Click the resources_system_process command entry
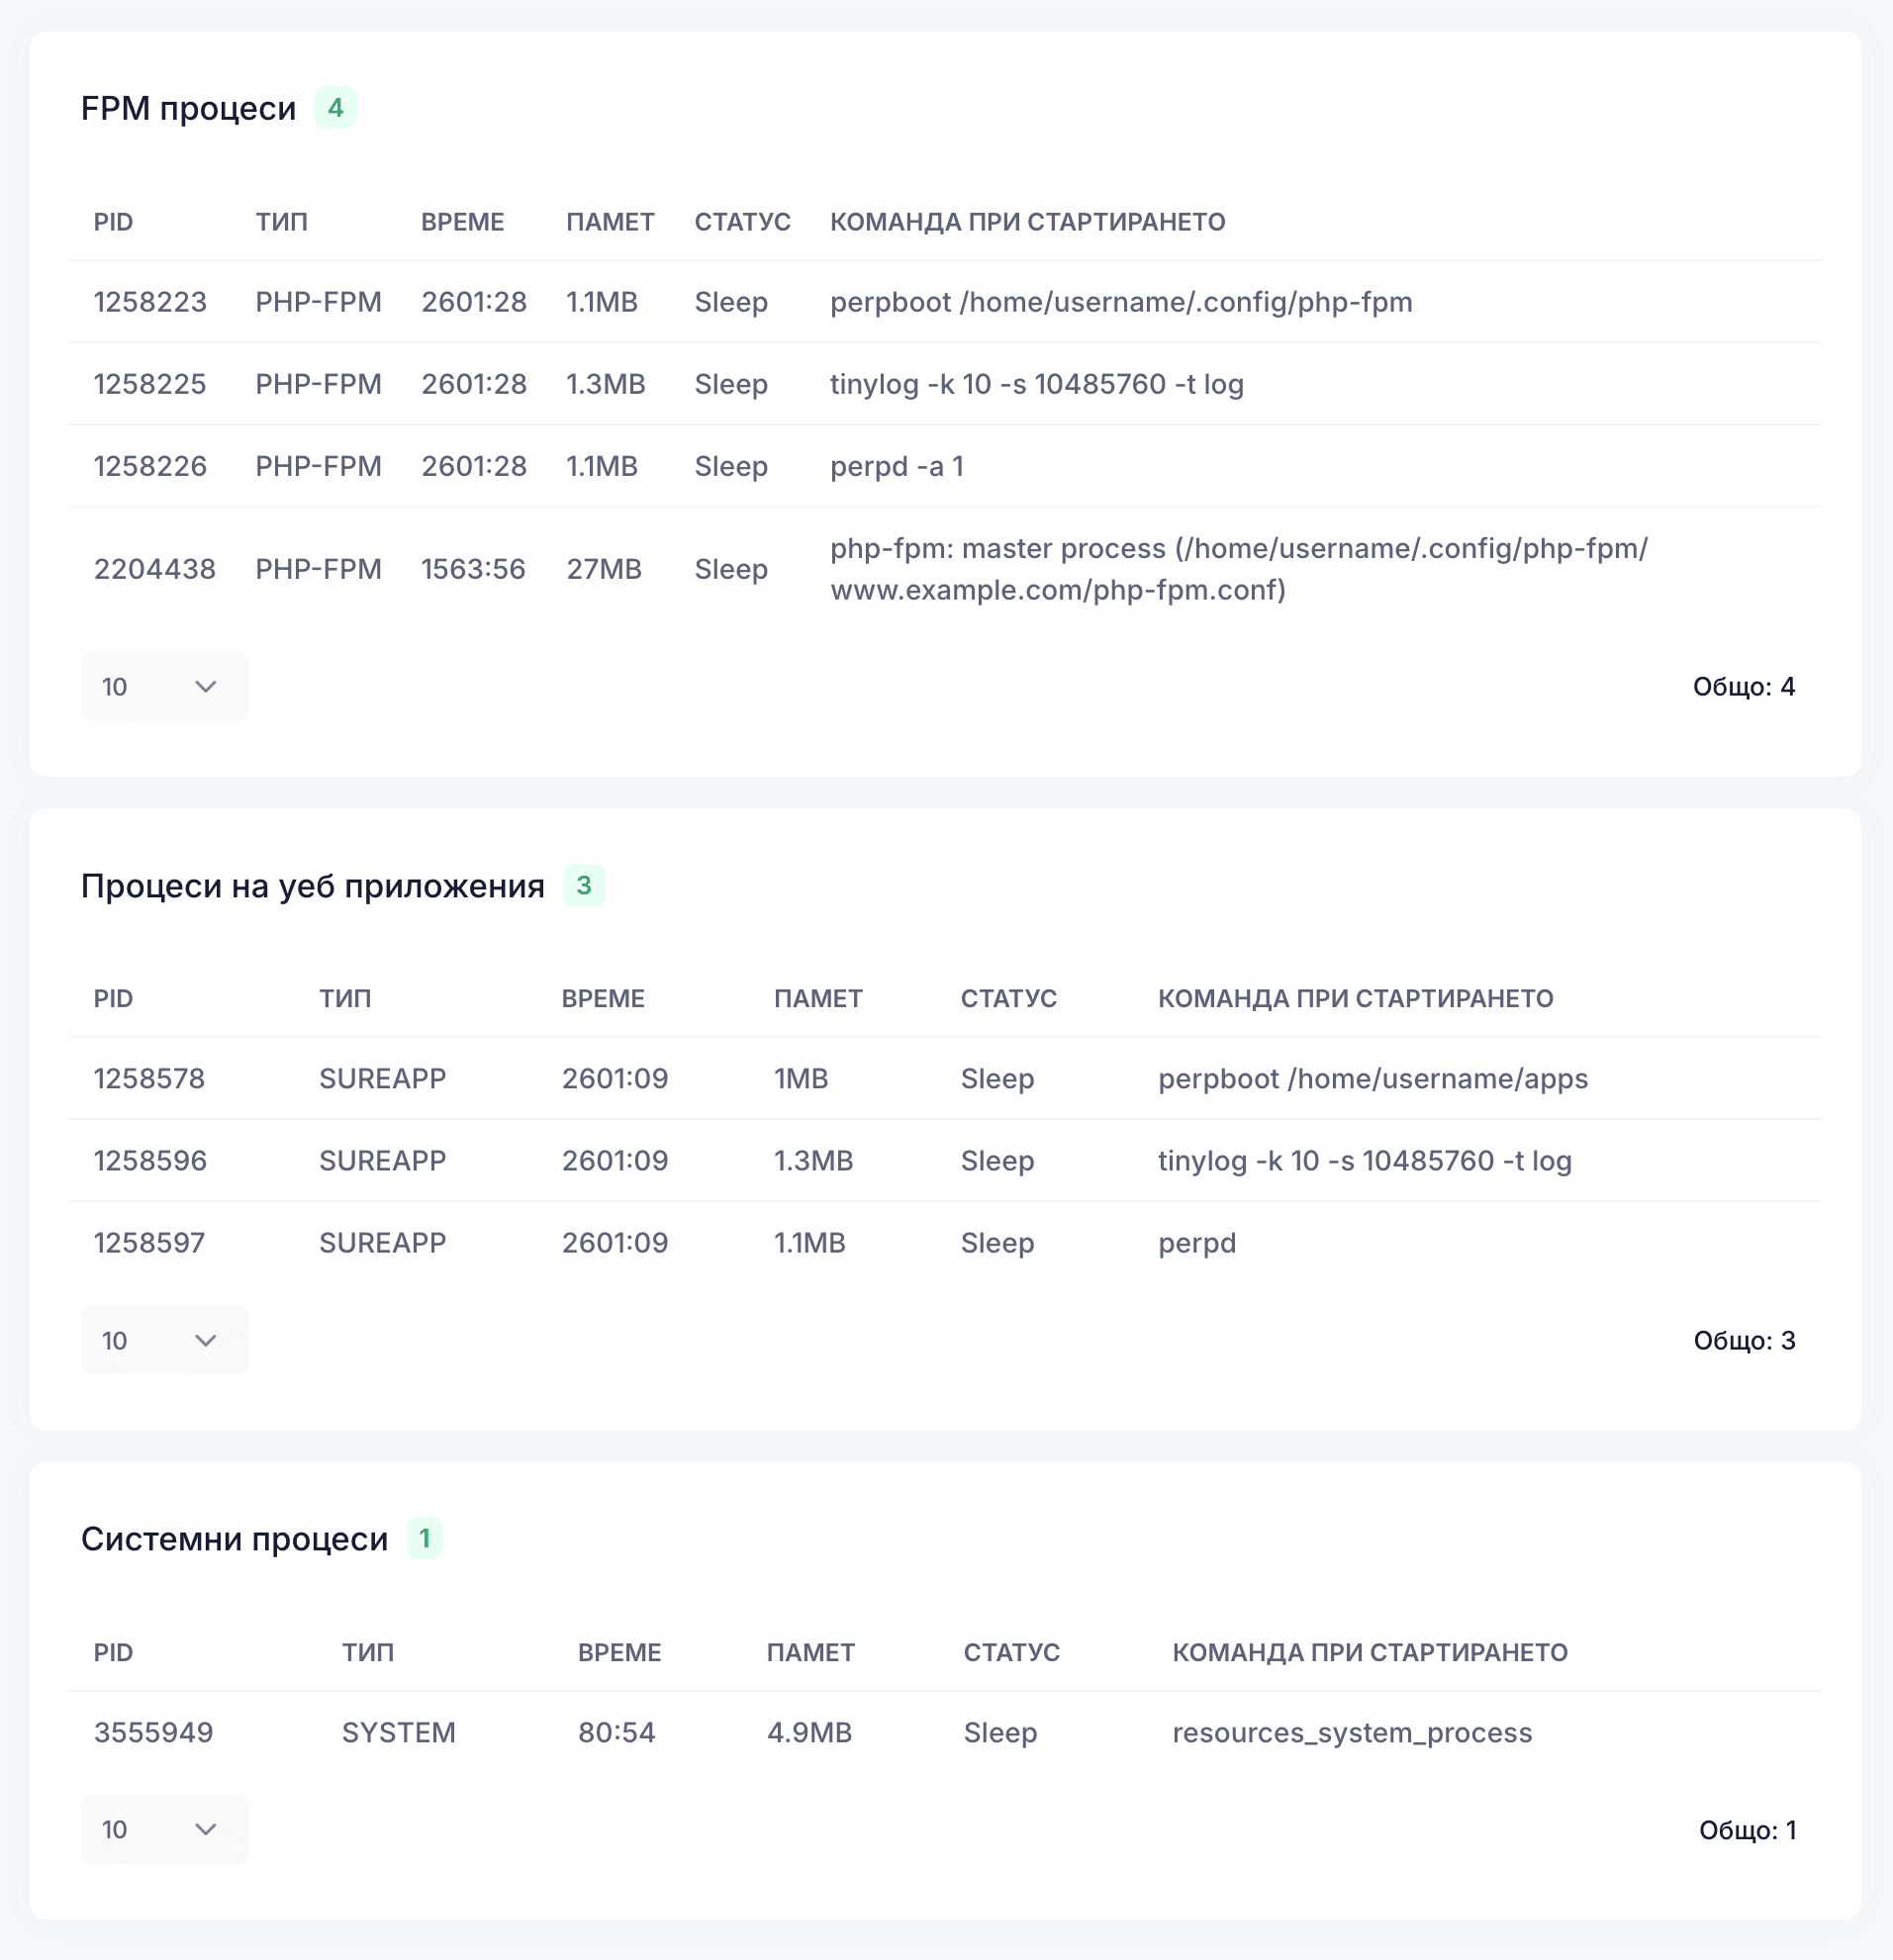 tap(1351, 1733)
